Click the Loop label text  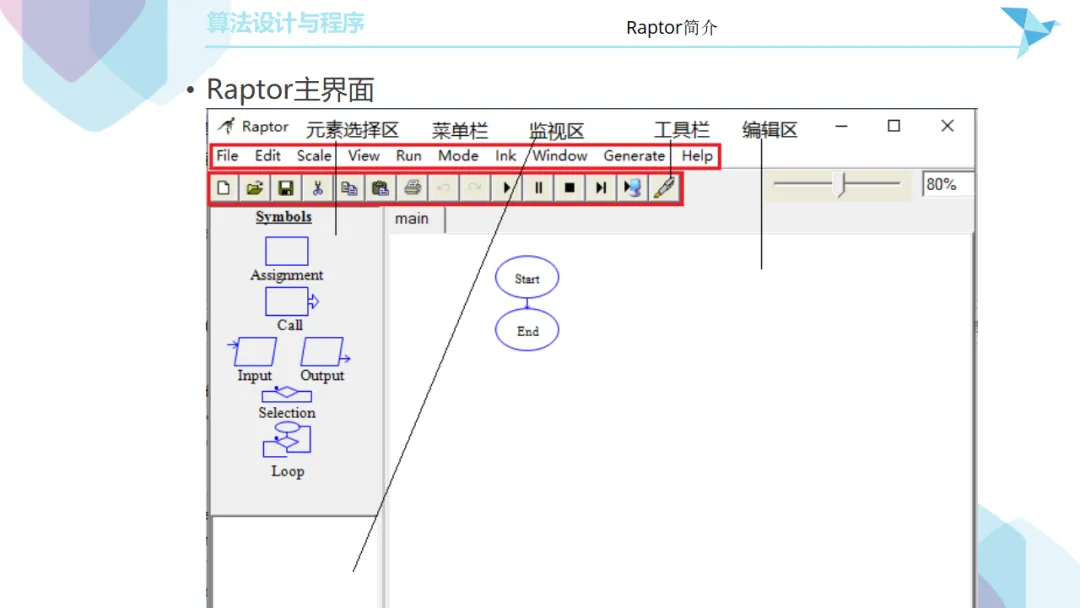click(x=288, y=472)
